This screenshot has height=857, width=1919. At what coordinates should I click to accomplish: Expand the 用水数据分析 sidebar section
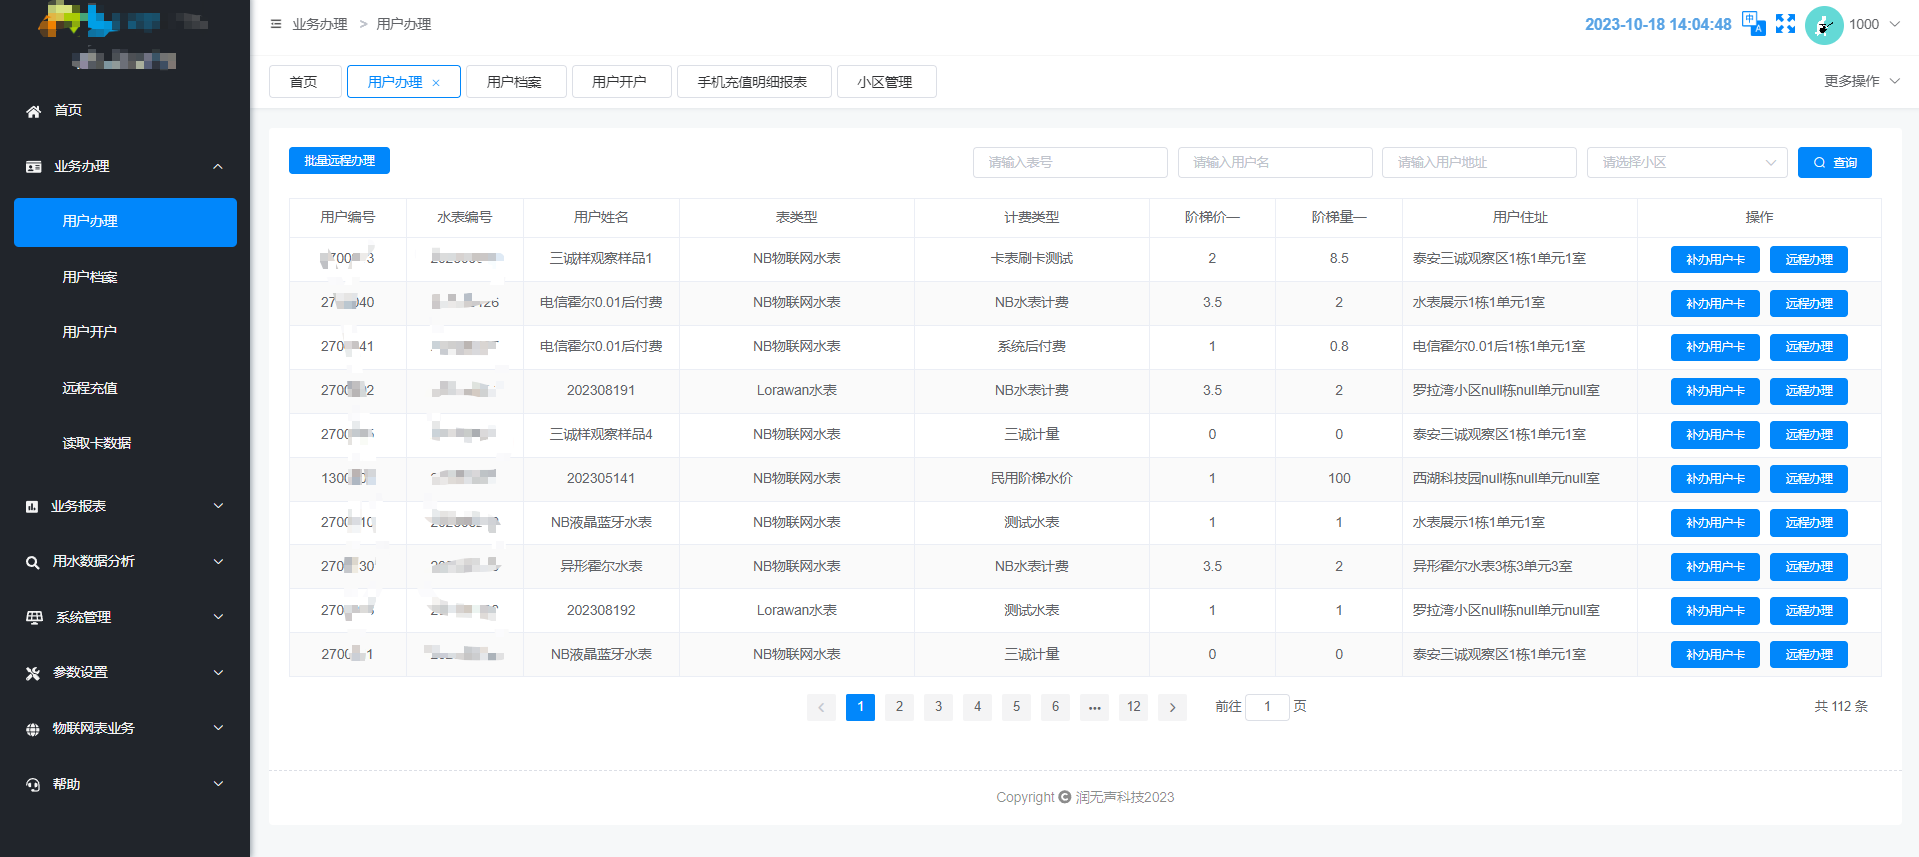218,561
